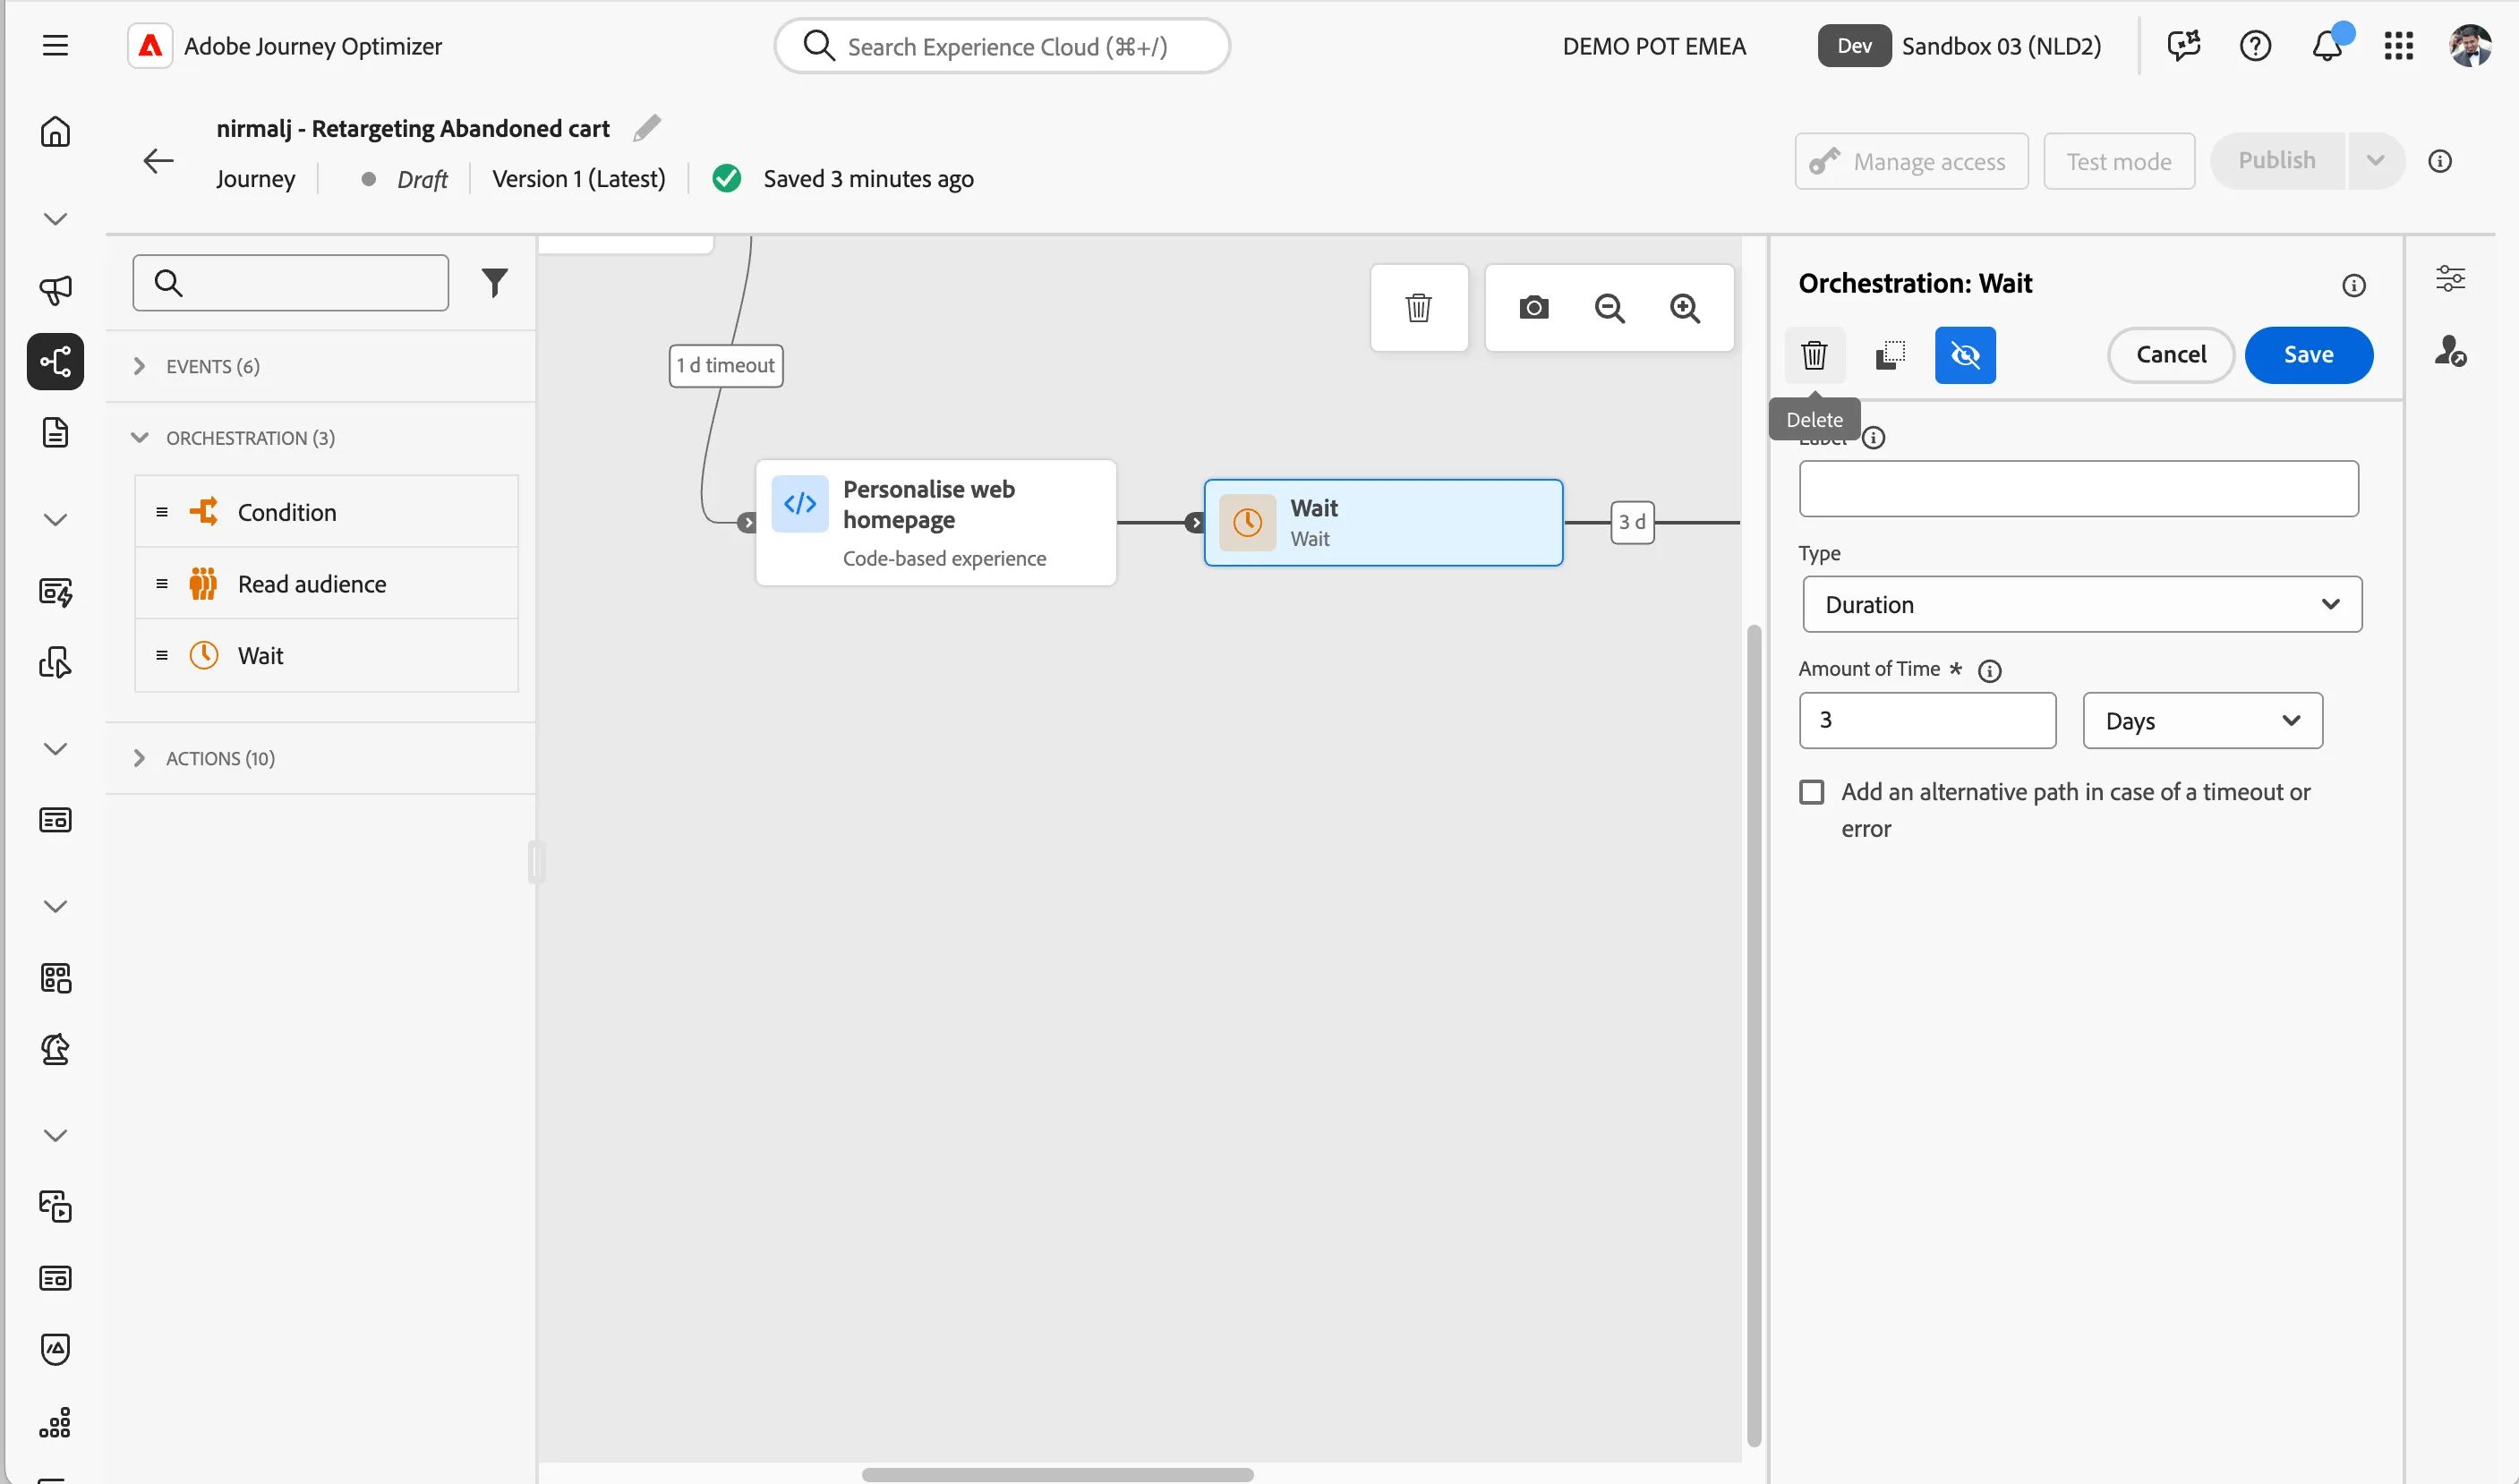Click the Amount of Time field
Screen dimensions: 2519x1484
point(1927,720)
